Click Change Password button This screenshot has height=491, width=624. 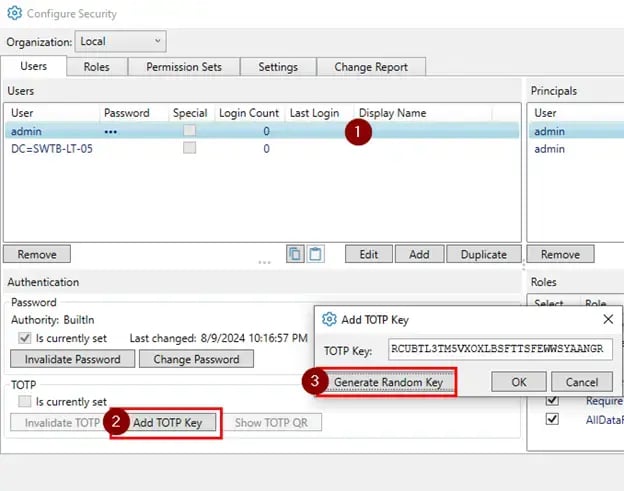(196, 359)
